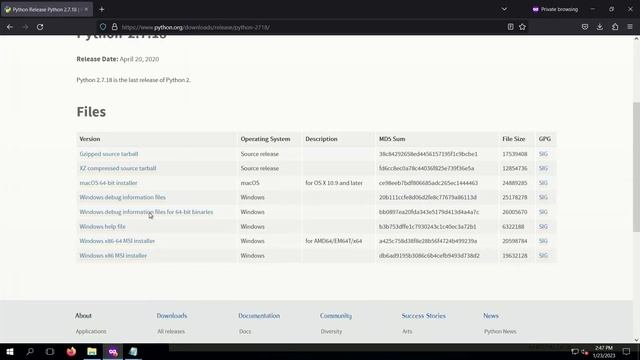The image size is (640, 360).
Task: Download the Windows help file
Action: 102,227
